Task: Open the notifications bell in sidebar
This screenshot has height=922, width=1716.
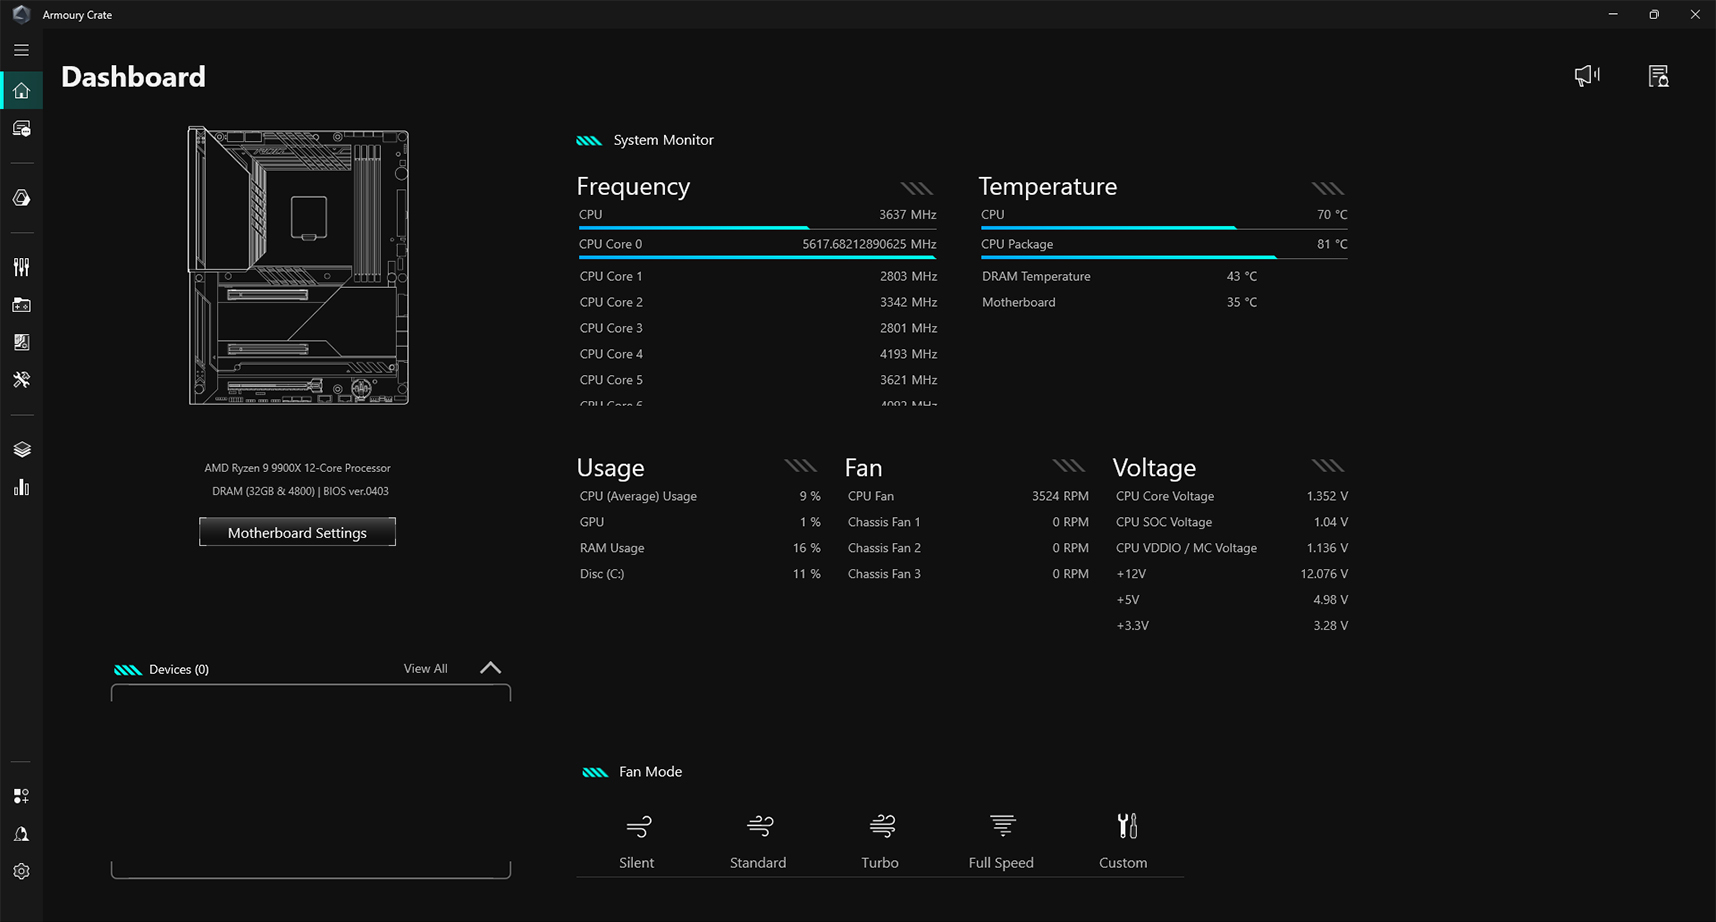Action: pos(22,833)
